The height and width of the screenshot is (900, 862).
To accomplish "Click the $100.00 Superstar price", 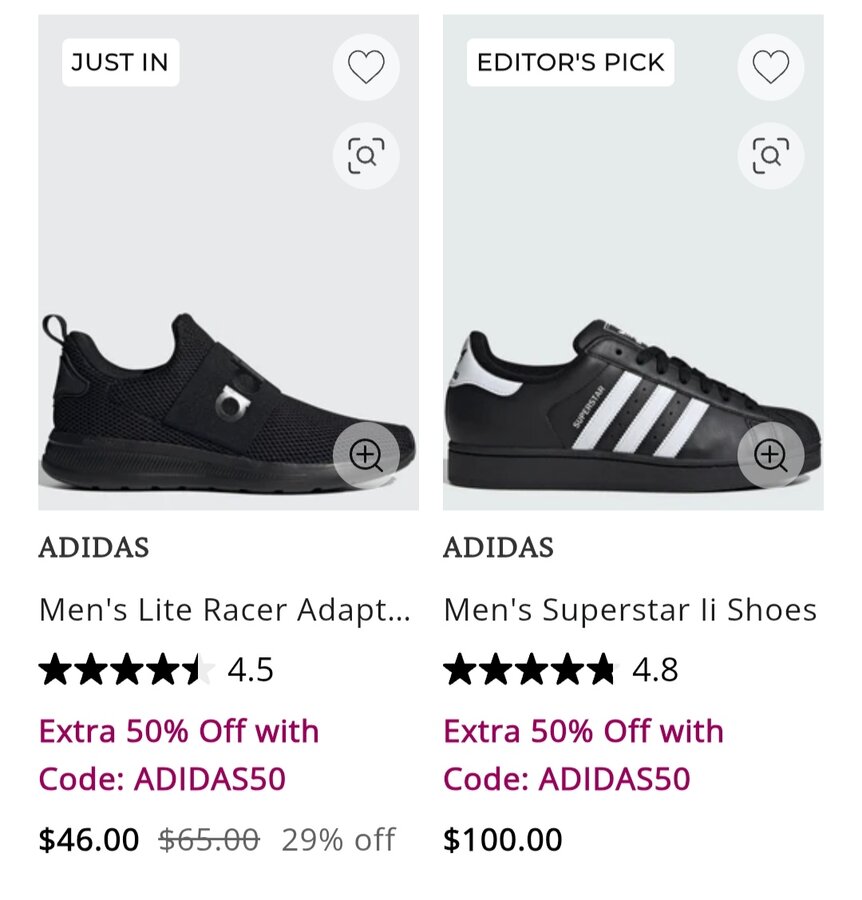I will [x=503, y=839].
